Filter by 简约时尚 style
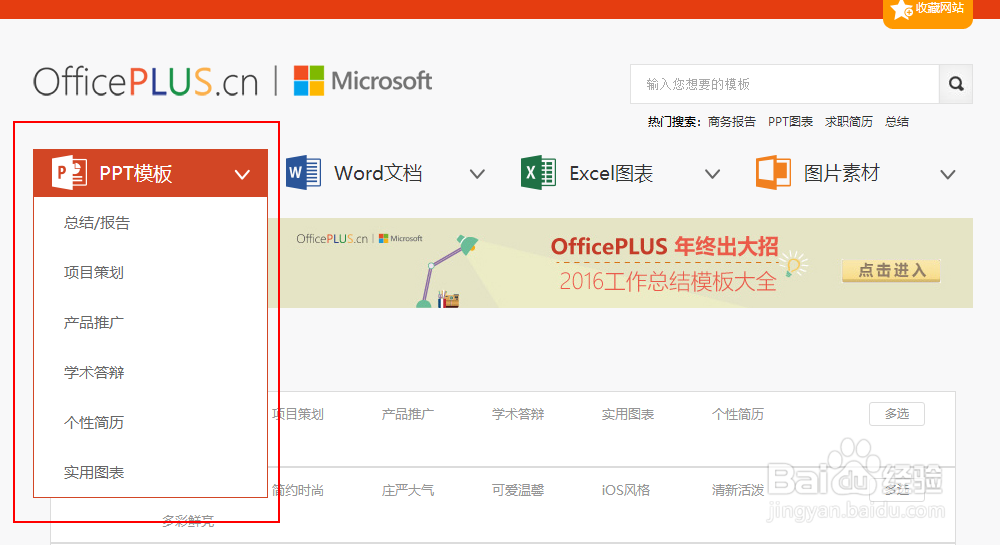This screenshot has height=545, width=1000. (x=298, y=490)
